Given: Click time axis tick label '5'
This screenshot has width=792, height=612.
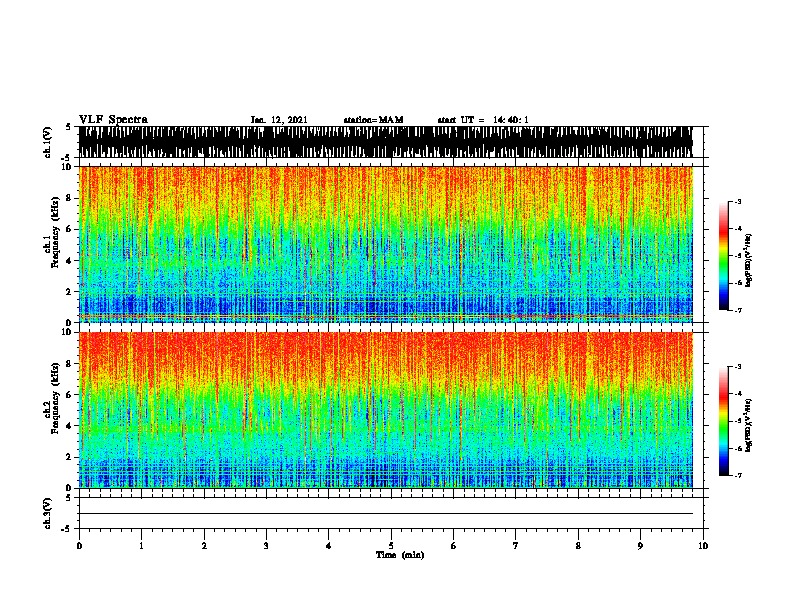Looking at the screenshot, I should [x=391, y=546].
